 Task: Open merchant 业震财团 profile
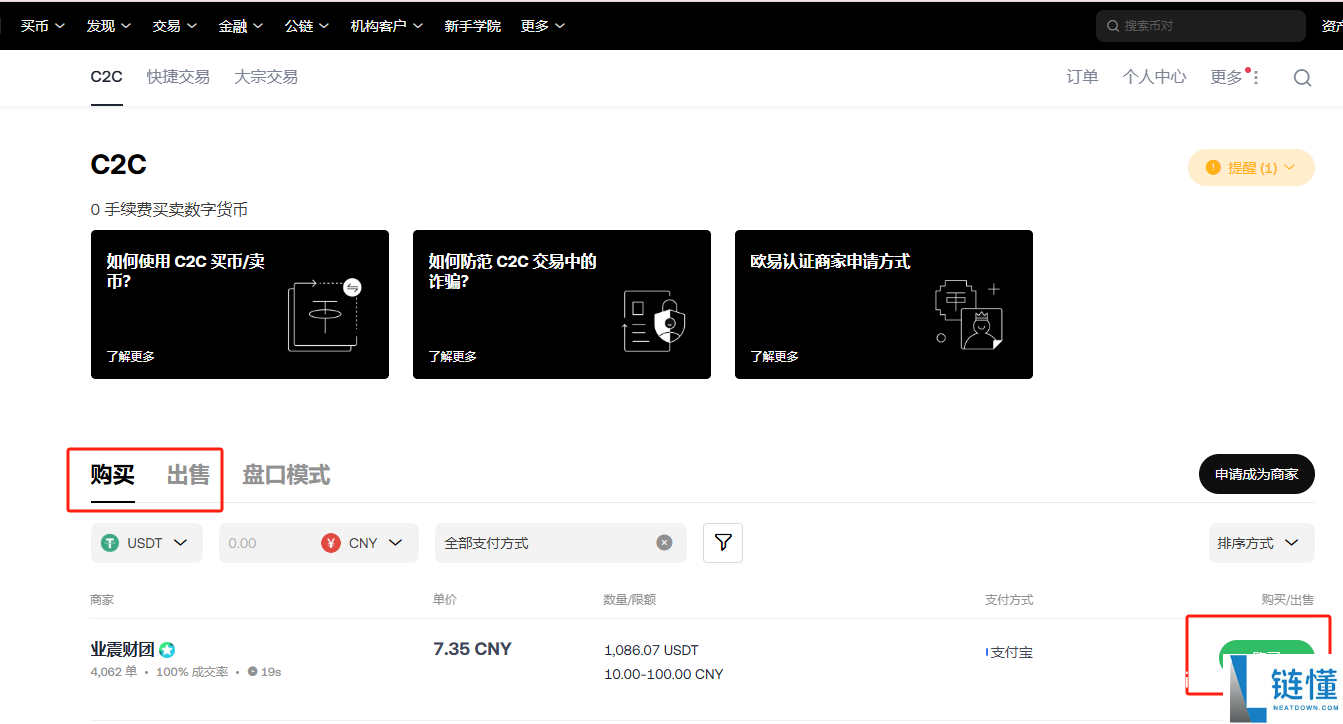click(122, 650)
